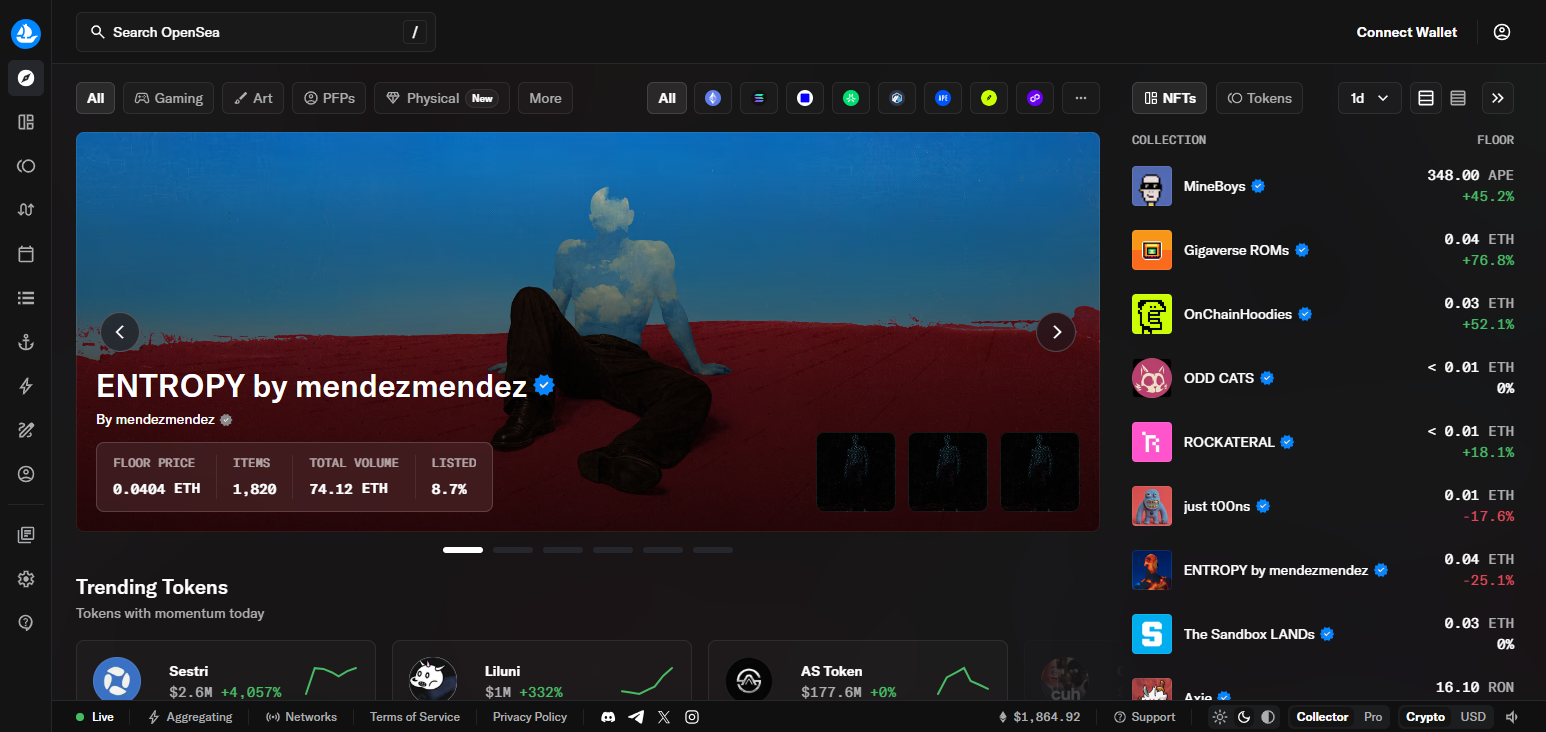Select the system contrast theme icon
1546x732 pixels.
tap(1268, 717)
